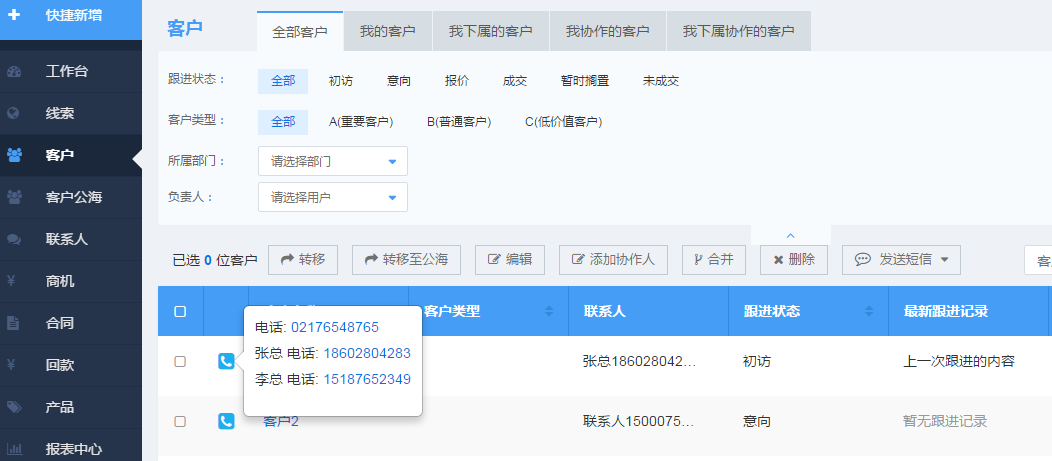Screen dimensions: 1052x461
Task: Sort by 客户类型 column arrows
Action: [549, 311]
